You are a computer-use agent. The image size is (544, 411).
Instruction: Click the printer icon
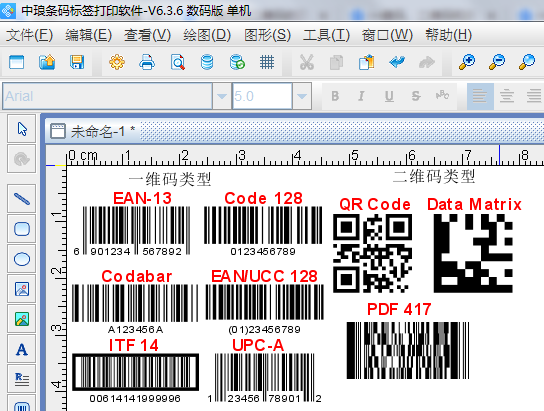[x=147, y=63]
